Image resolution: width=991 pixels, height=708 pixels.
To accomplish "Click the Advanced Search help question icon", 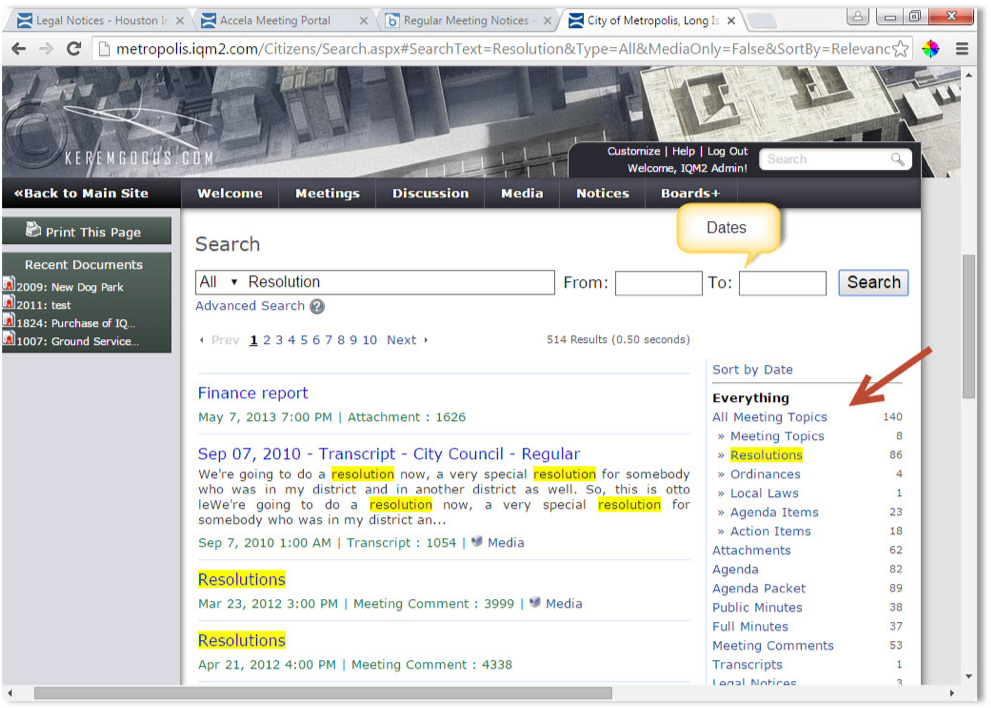I will coord(317,307).
